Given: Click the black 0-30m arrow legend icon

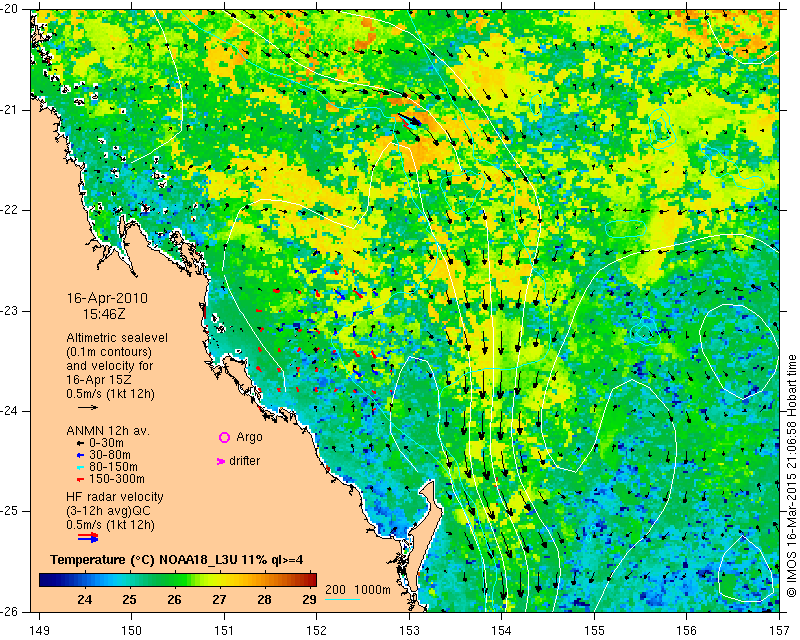Looking at the screenshot, I should tap(79, 443).
